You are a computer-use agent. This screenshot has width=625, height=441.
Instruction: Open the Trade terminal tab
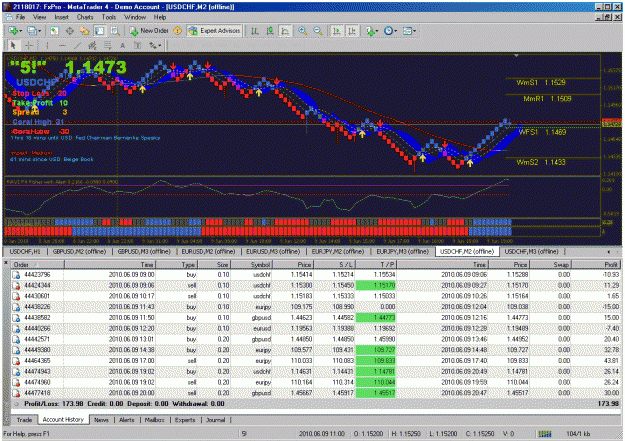[x=24, y=420]
